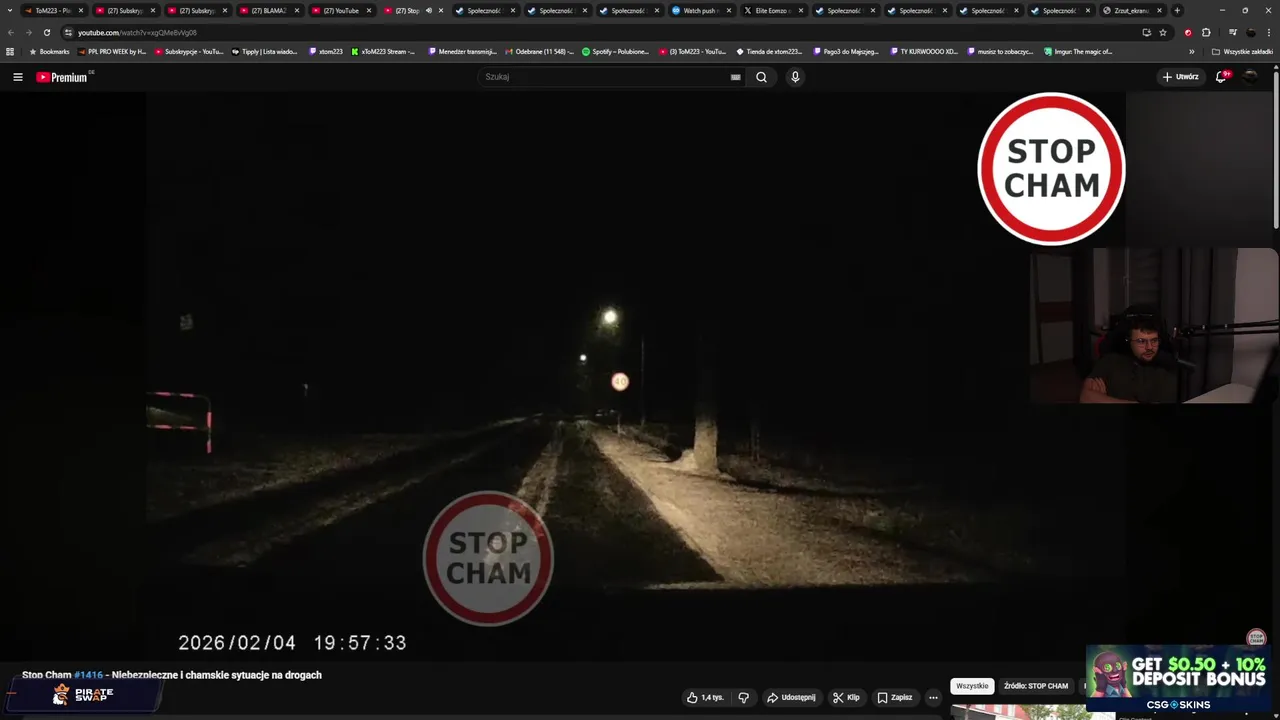
Task: Select the Wszystkie filter chip
Action: click(972, 686)
